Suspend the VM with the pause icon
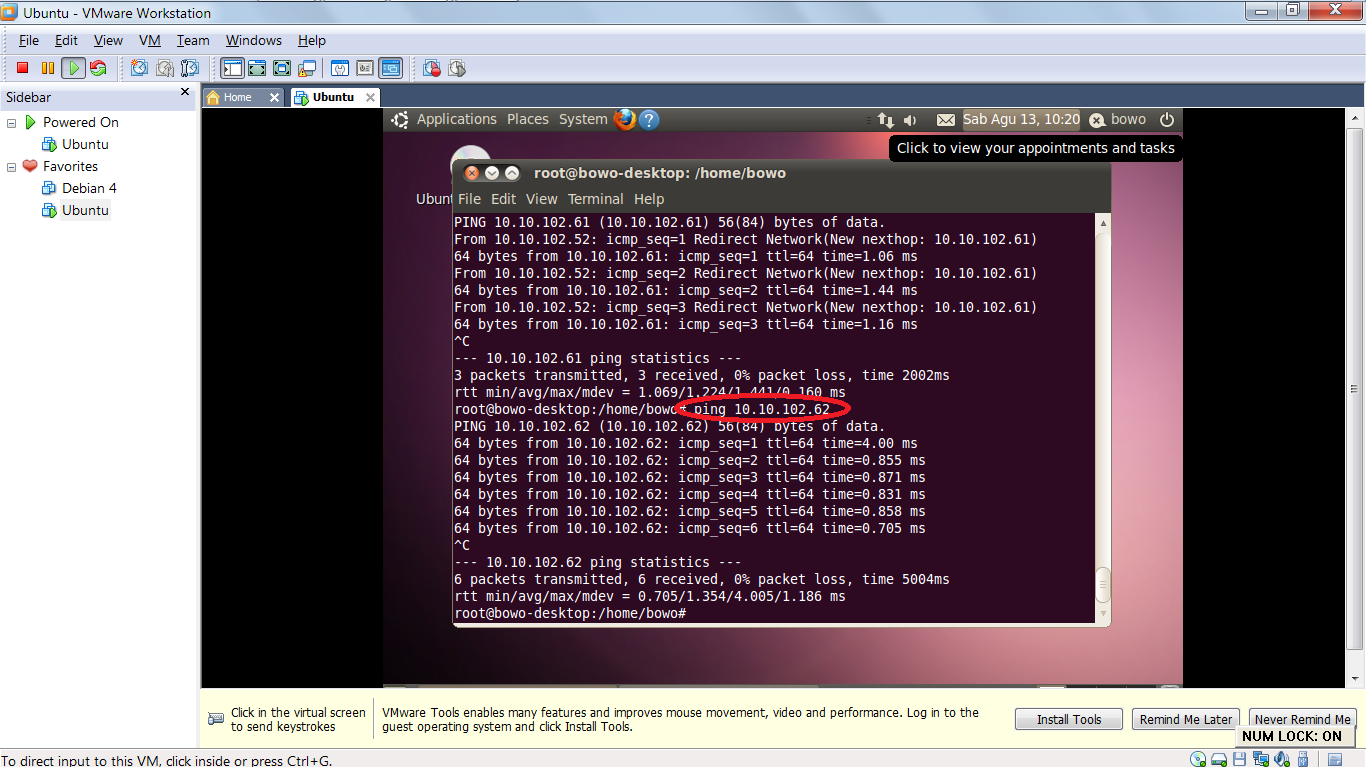The image size is (1366, 768). click(47, 68)
